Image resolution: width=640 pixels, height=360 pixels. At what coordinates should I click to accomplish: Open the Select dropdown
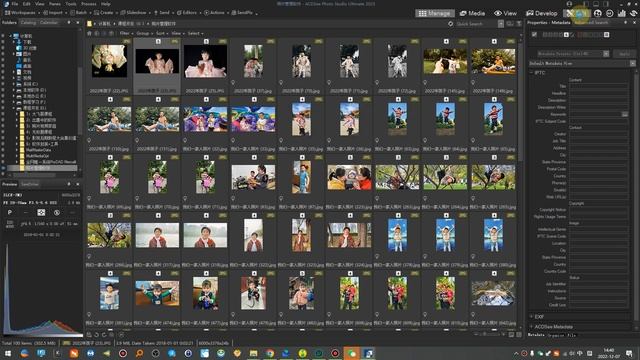195,33
